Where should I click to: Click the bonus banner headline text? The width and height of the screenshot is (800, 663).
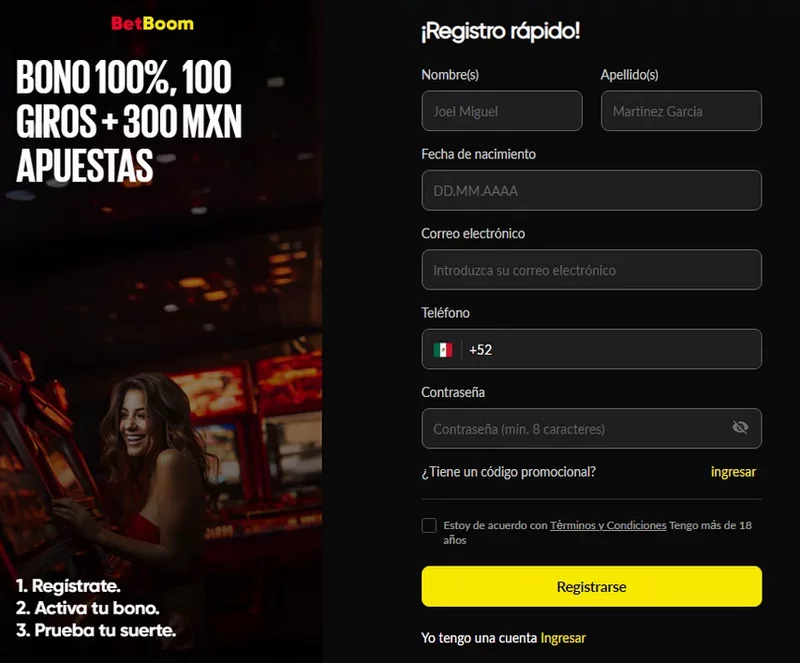pyautogui.click(x=129, y=121)
